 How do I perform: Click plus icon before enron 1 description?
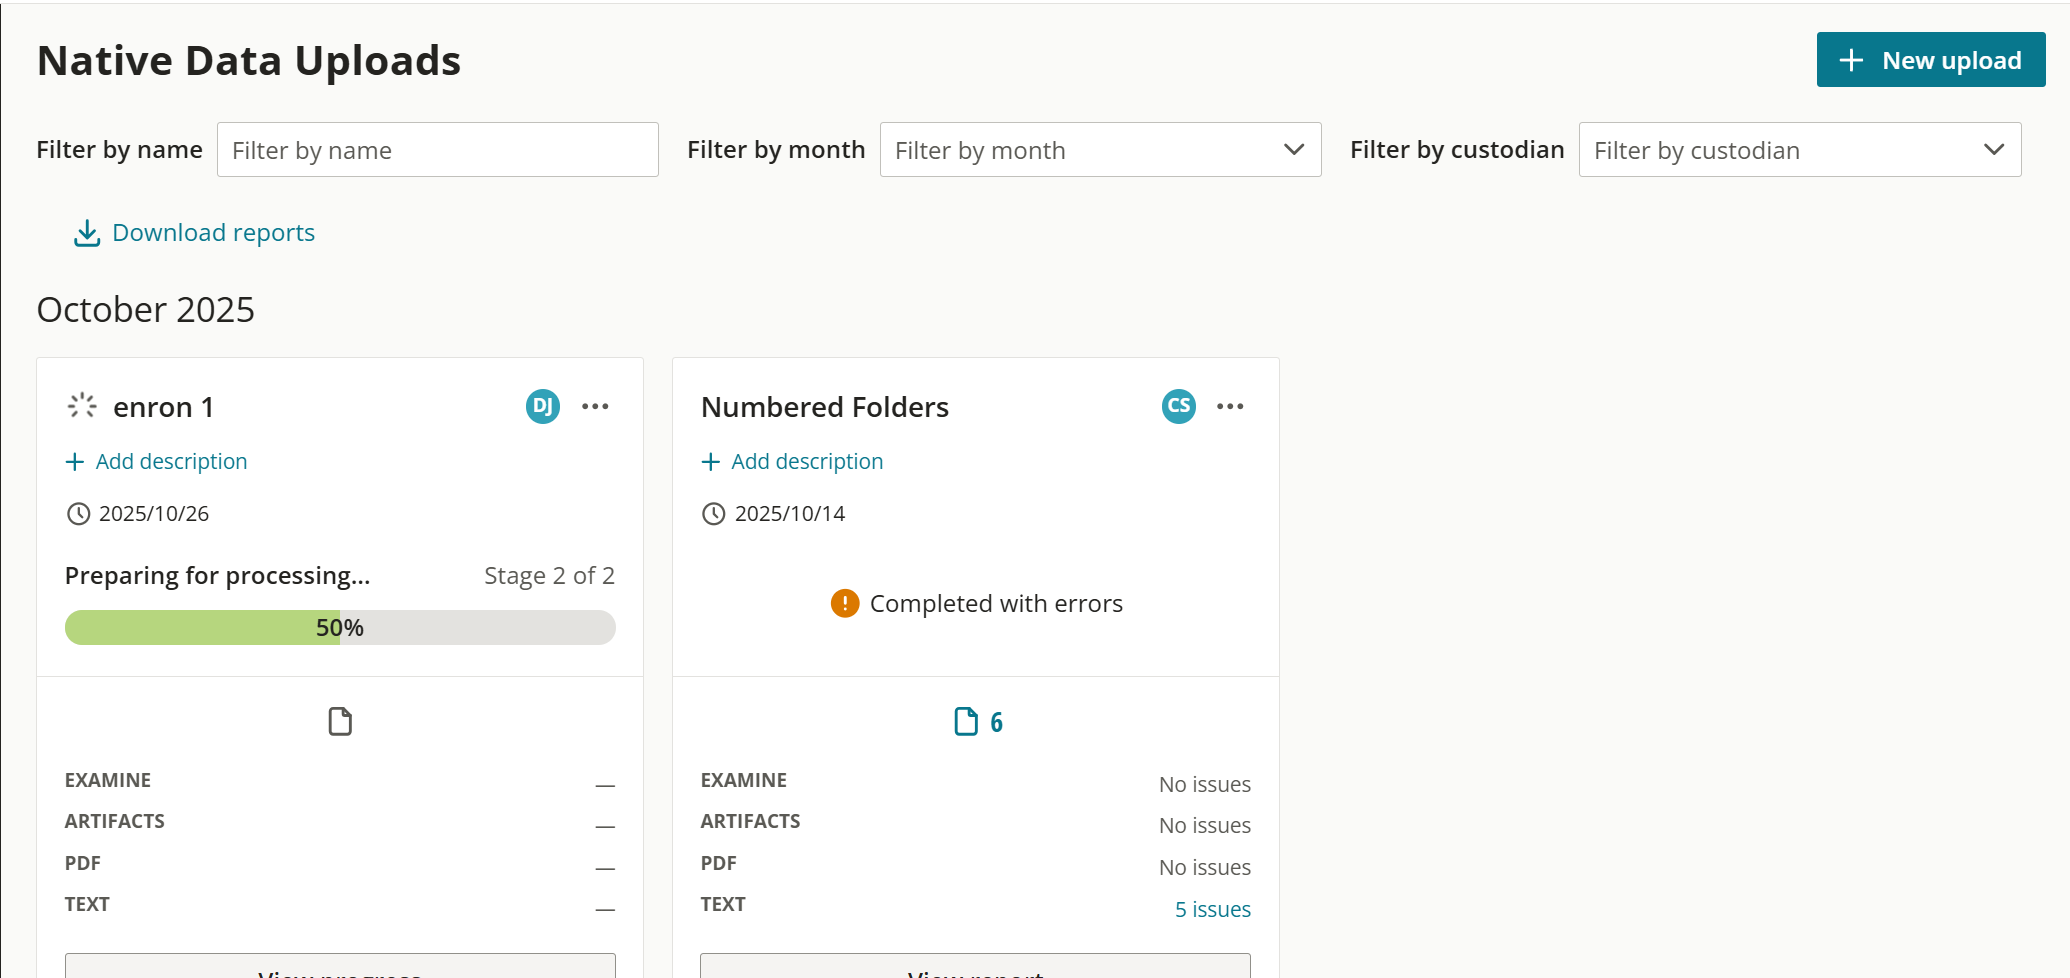click(x=74, y=462)
